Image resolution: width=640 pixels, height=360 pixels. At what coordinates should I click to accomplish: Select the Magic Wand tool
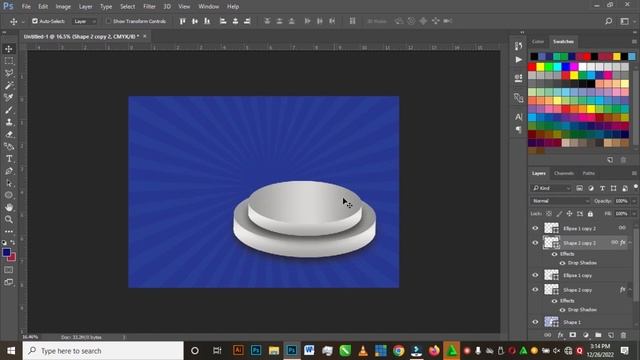point(9,85)
